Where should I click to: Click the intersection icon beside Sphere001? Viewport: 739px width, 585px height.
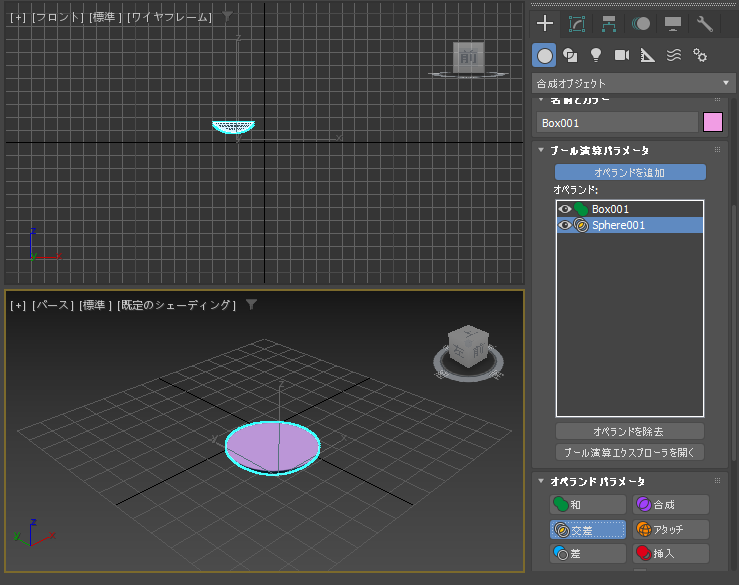pos(581,225)
